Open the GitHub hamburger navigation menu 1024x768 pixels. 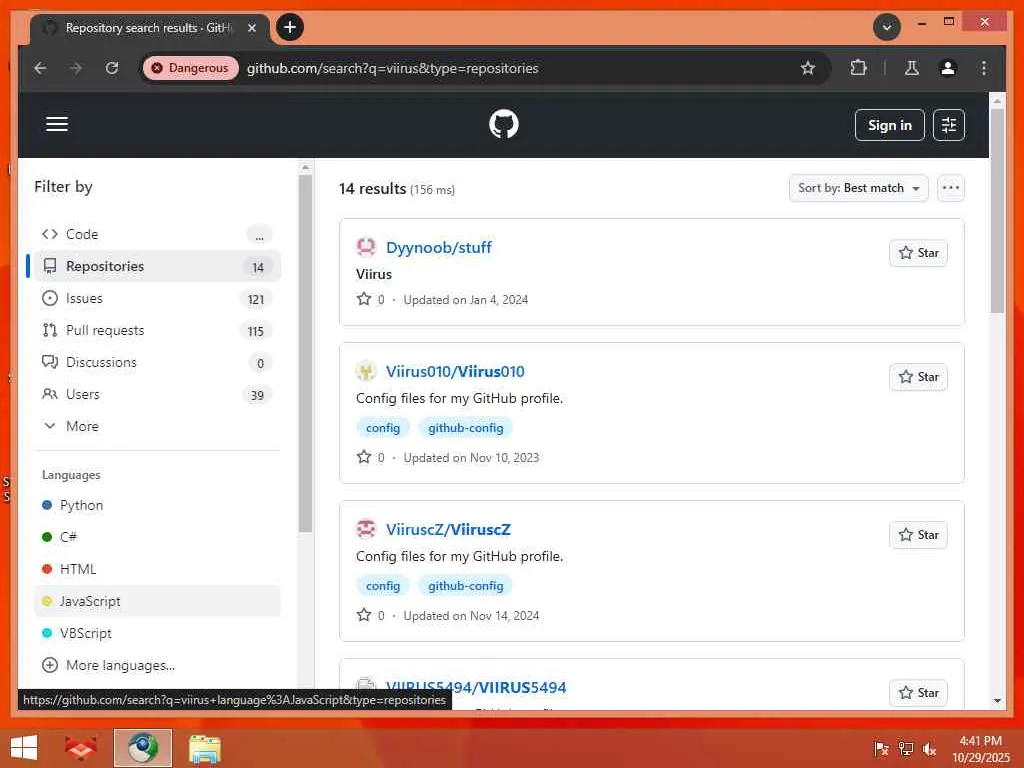click(57, 124)
